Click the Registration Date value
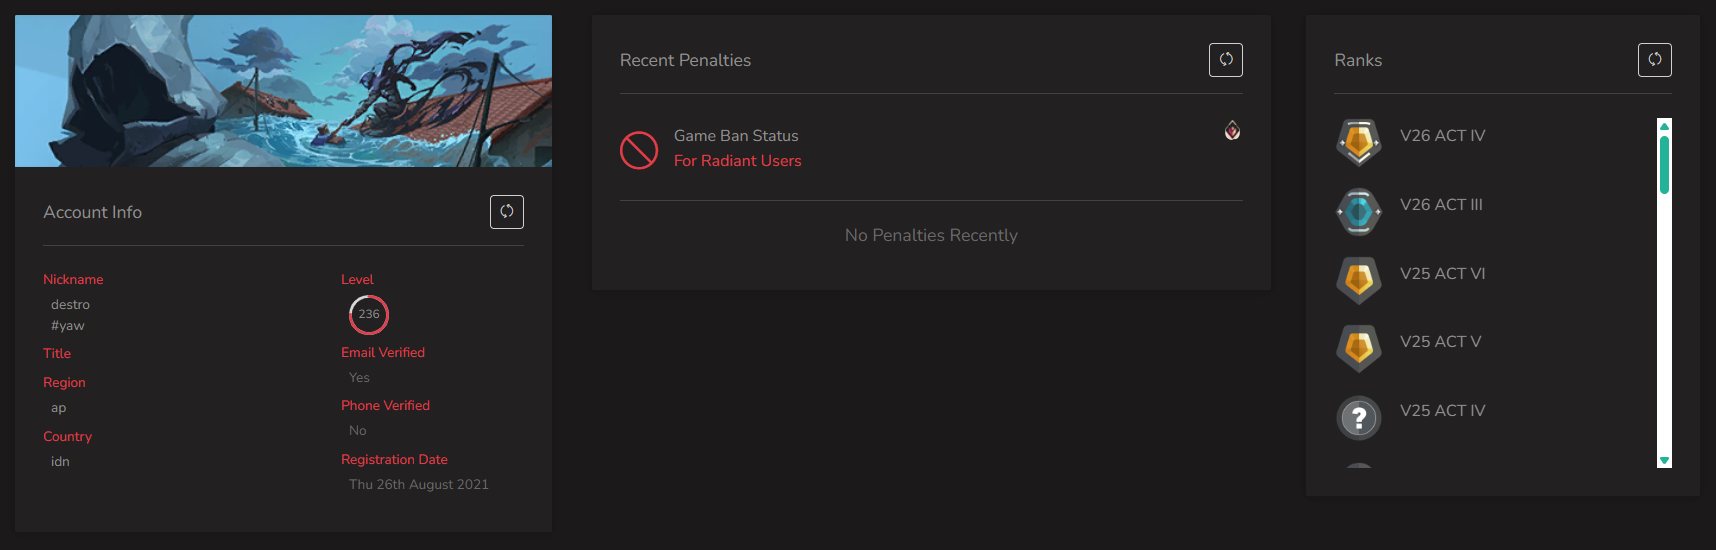This screenshot has height=550, width=1716. point(419,485)
